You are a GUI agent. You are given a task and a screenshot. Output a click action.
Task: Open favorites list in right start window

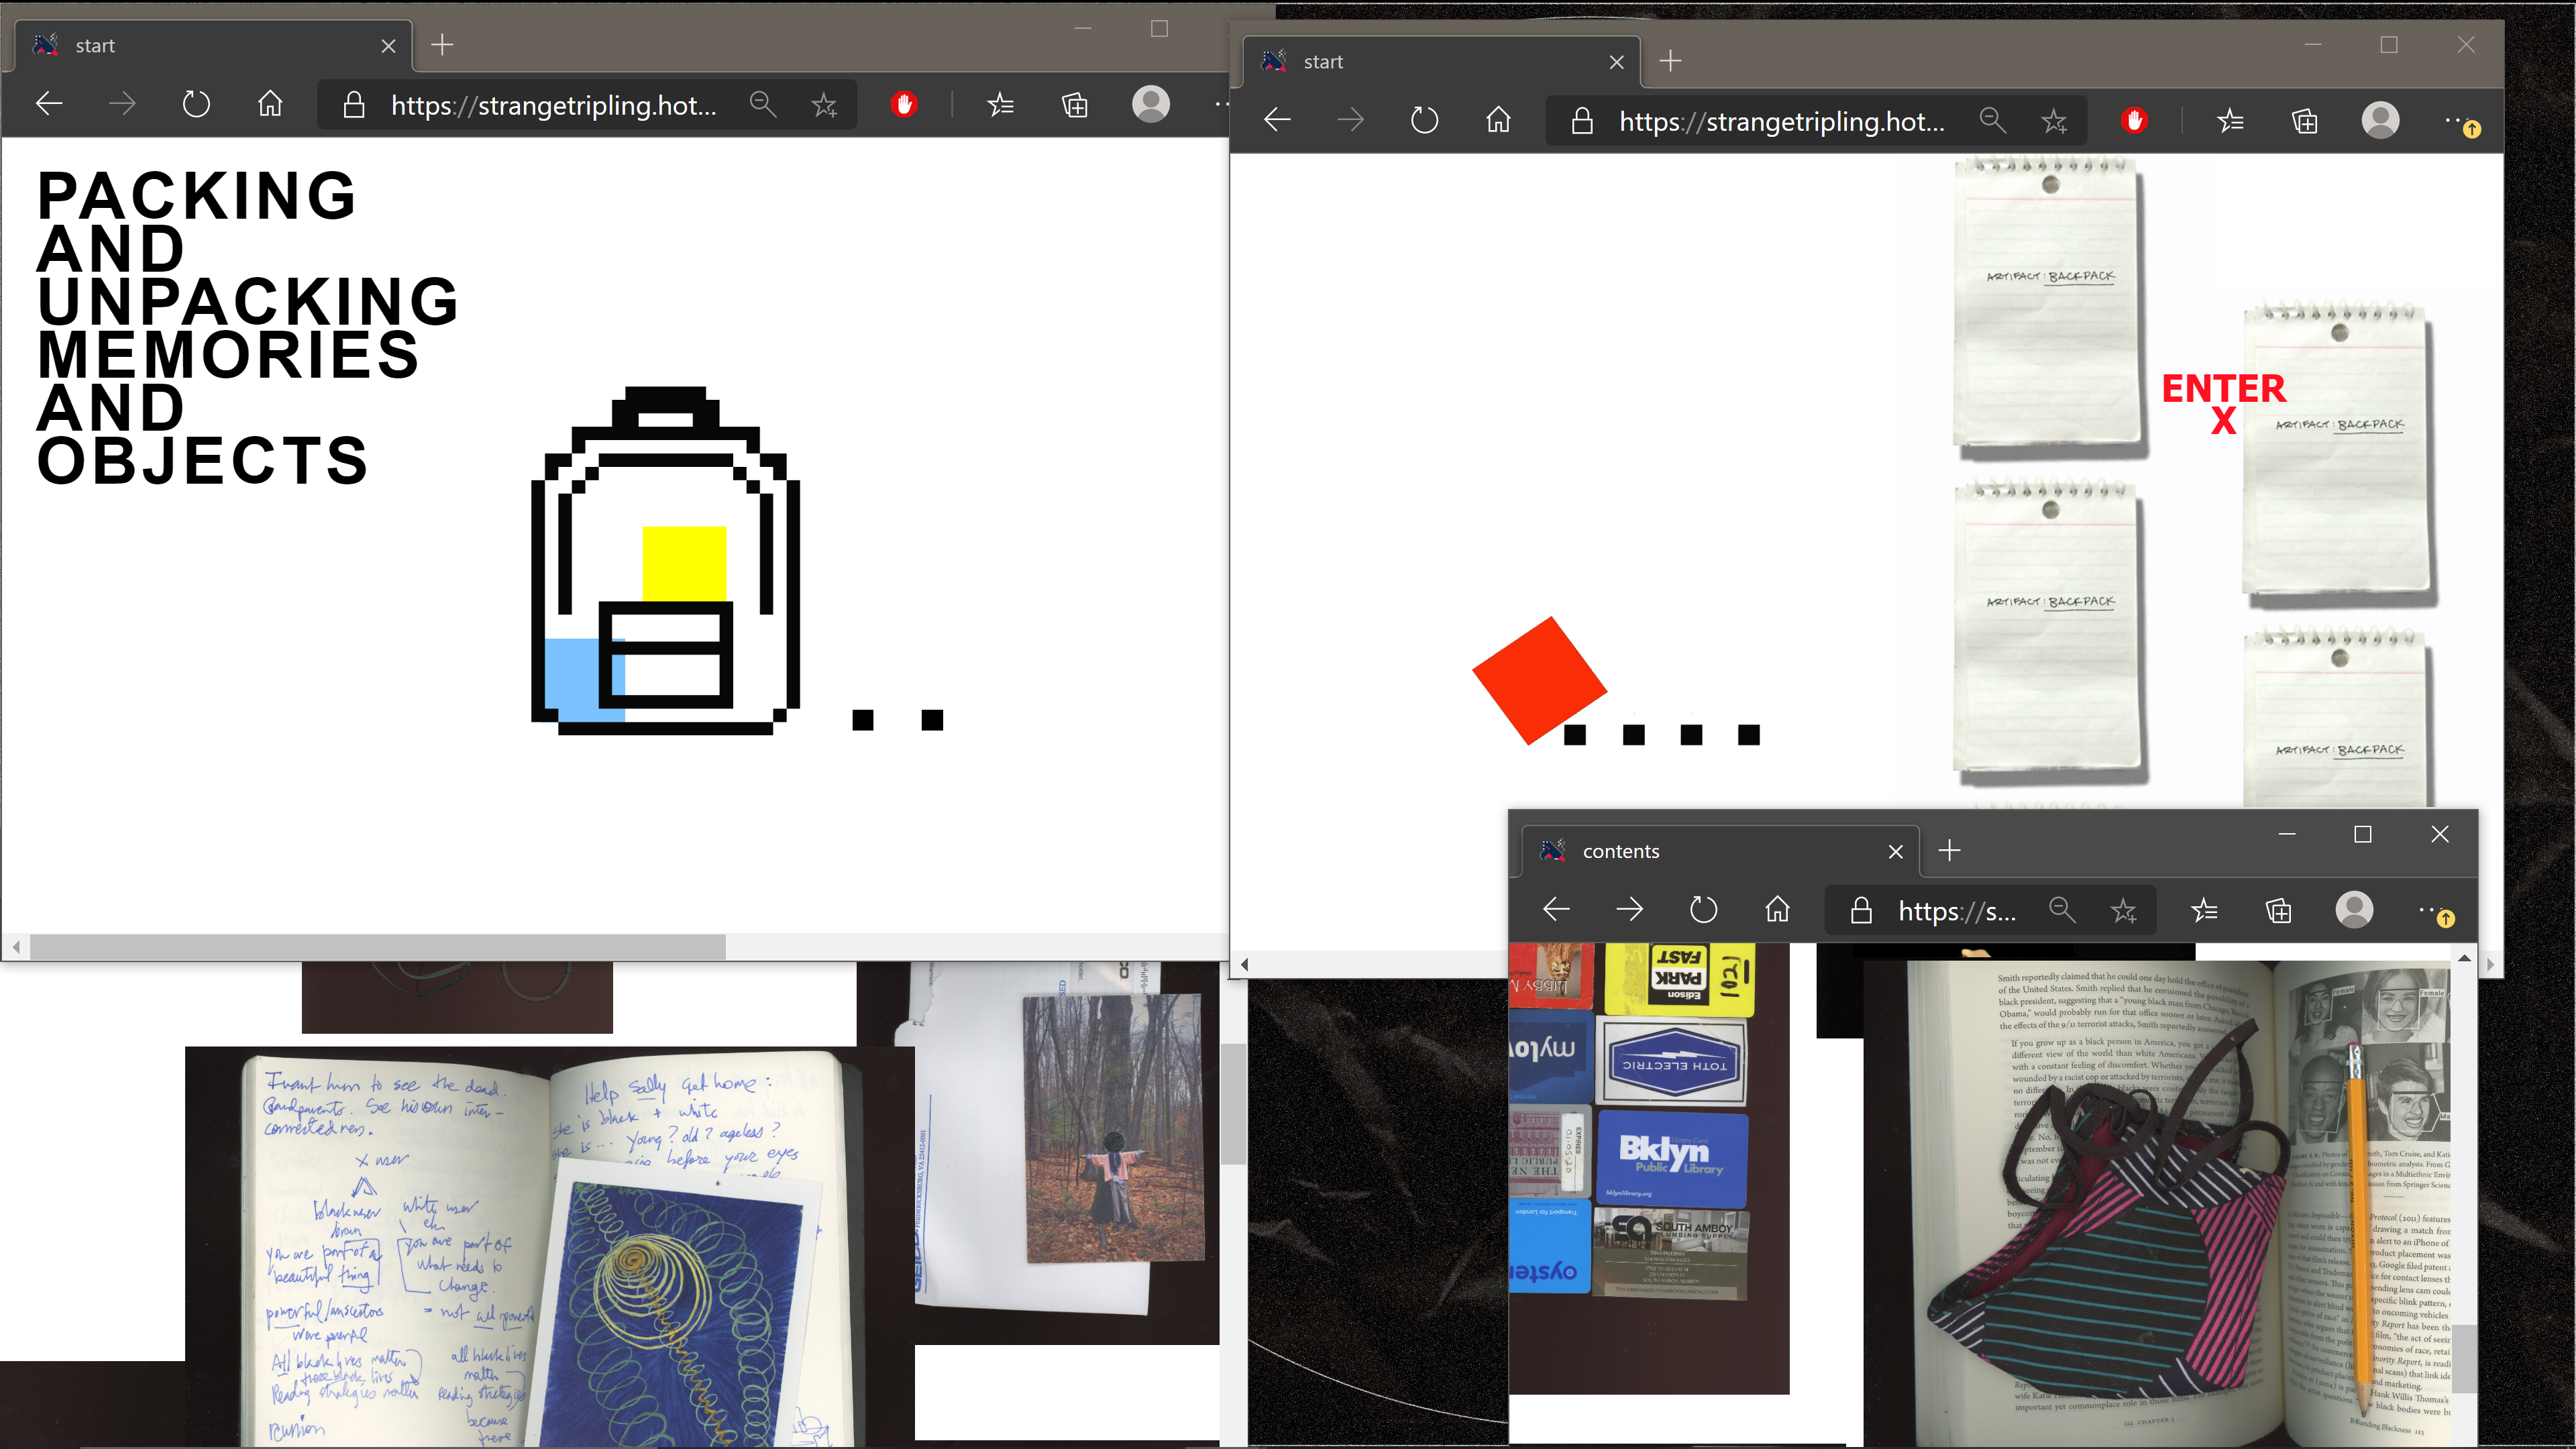pyautogui.click(x=2230, y=122)
